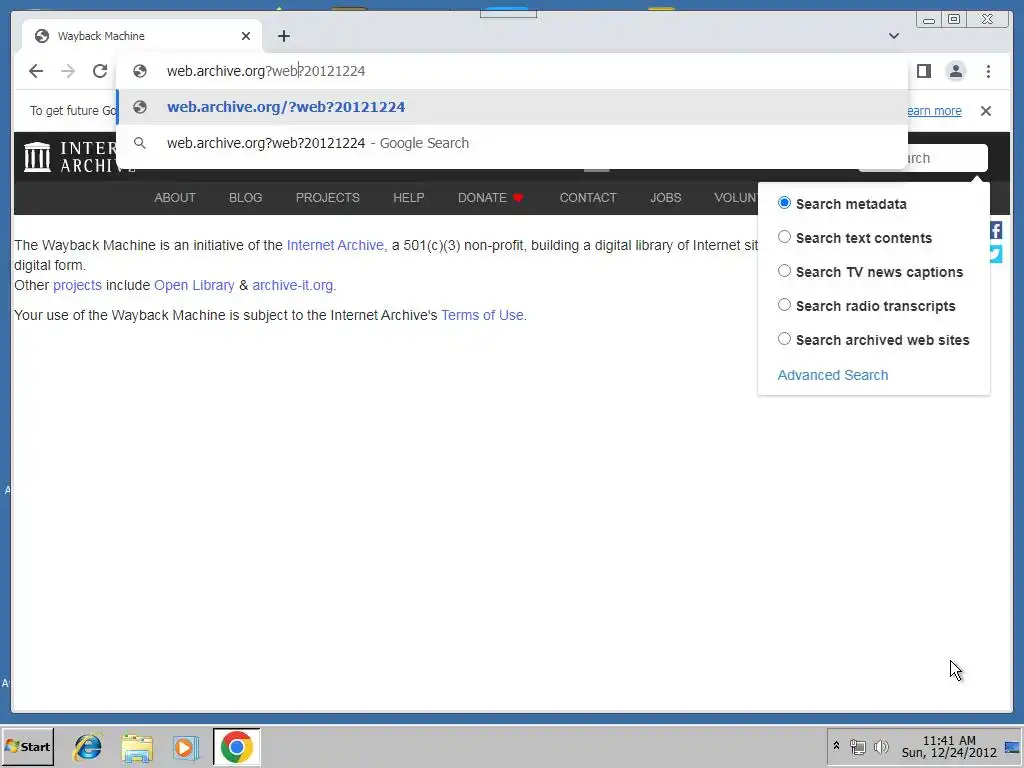Image resolution: width=1024 pixels, height=768 pixels.
Task: Open the 'projects' link
Action: tap(77, 285)
